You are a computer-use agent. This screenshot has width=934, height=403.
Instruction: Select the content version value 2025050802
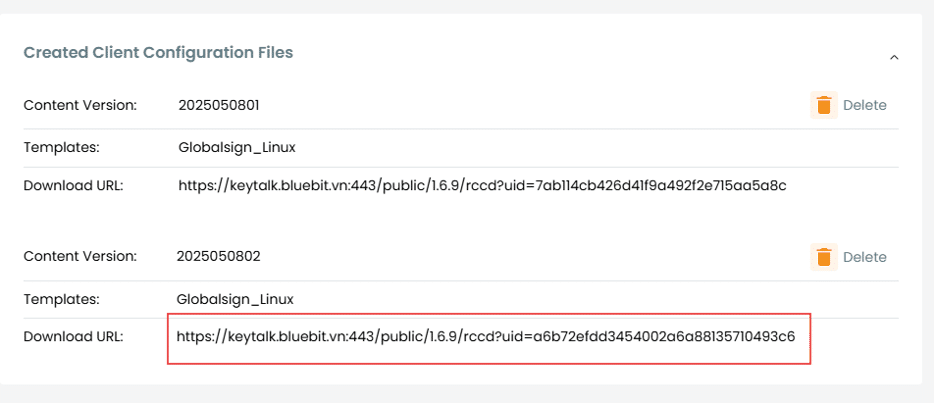(218, 257)
